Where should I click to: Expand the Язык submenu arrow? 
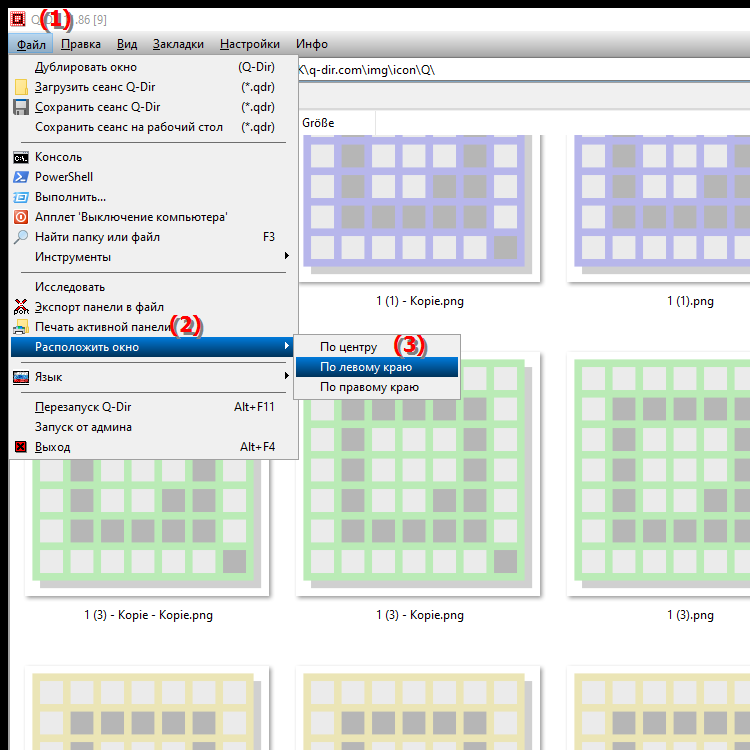(287, 376)
